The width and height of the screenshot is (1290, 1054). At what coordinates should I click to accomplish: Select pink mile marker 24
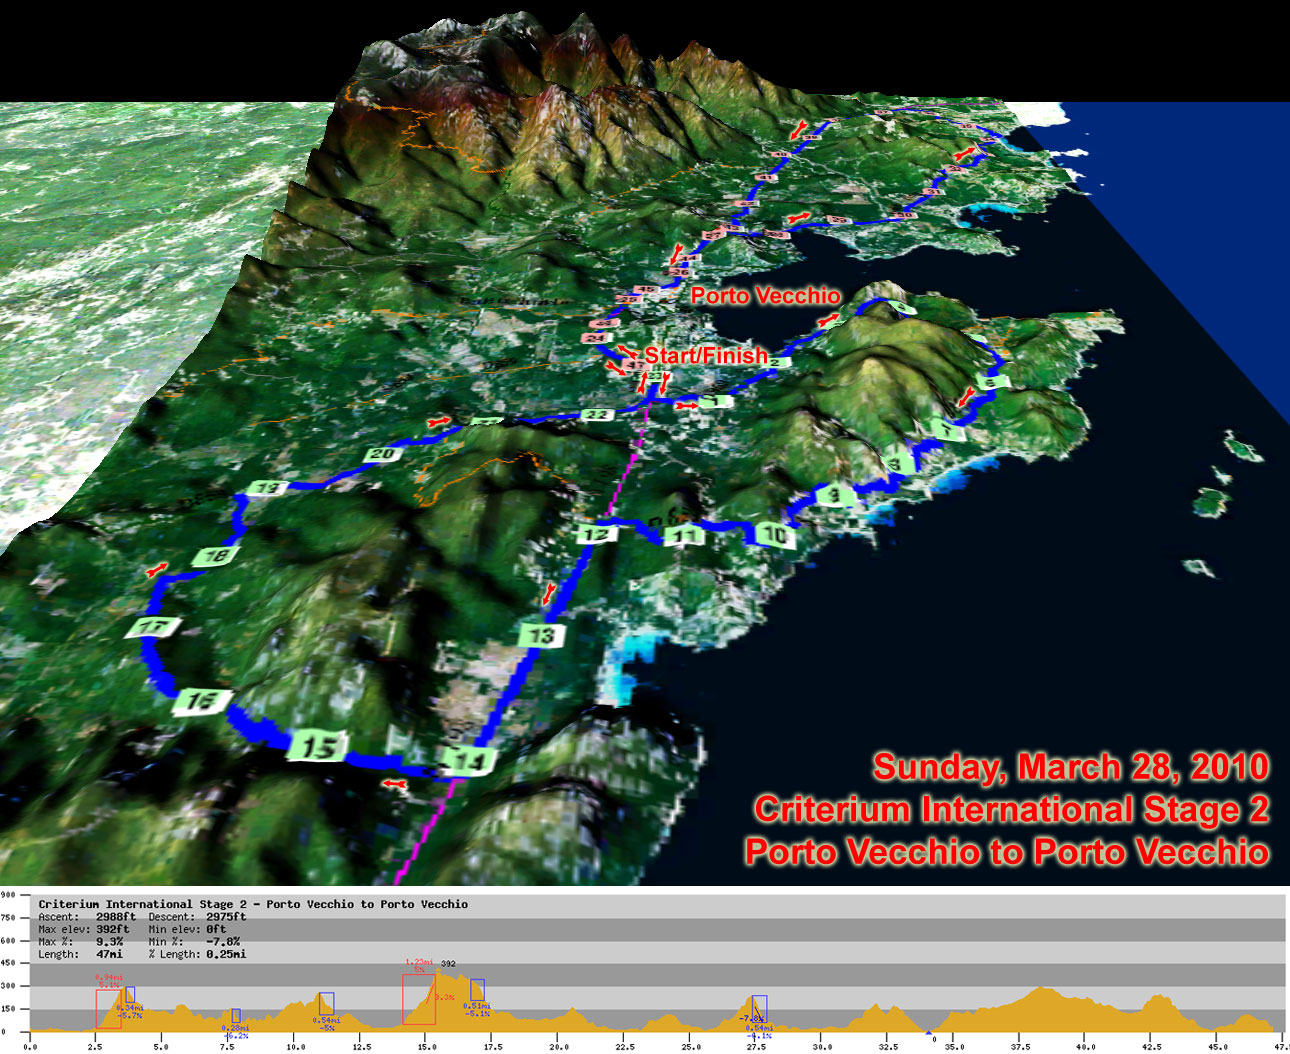coord(596,338)
